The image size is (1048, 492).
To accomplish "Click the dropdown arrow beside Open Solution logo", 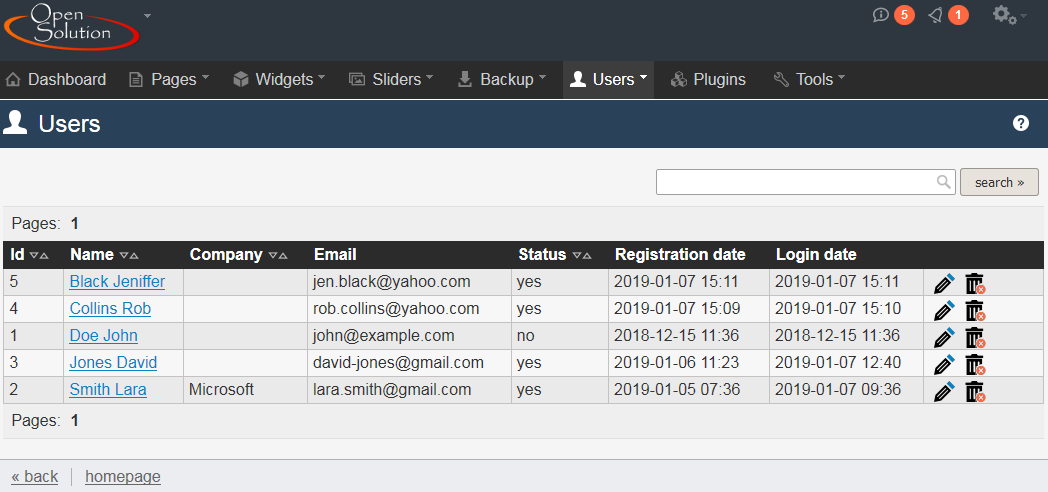I will coord(148,16).
